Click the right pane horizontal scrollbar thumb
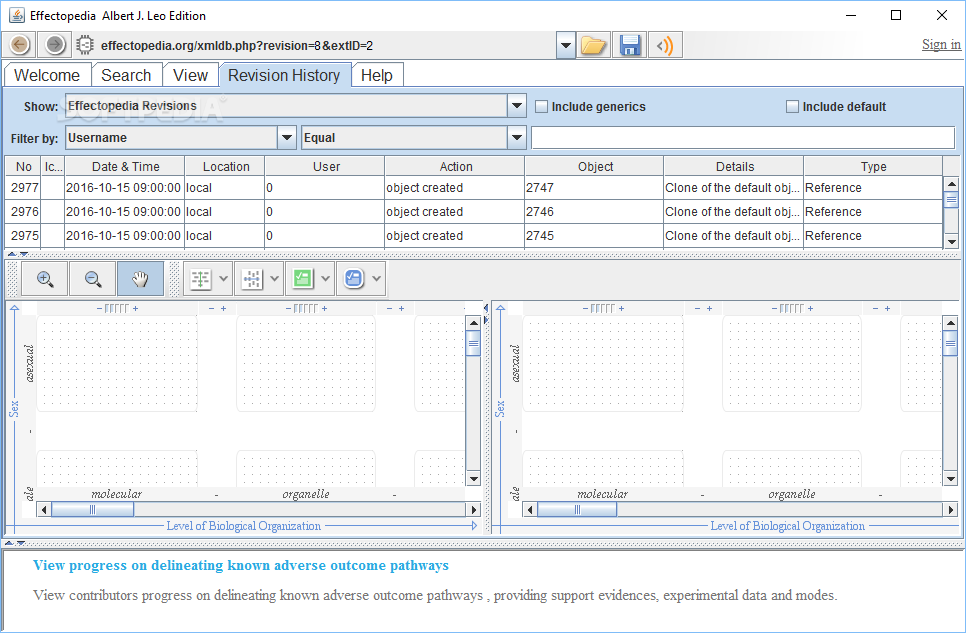 pyautogui.click(x=577, y=509)
